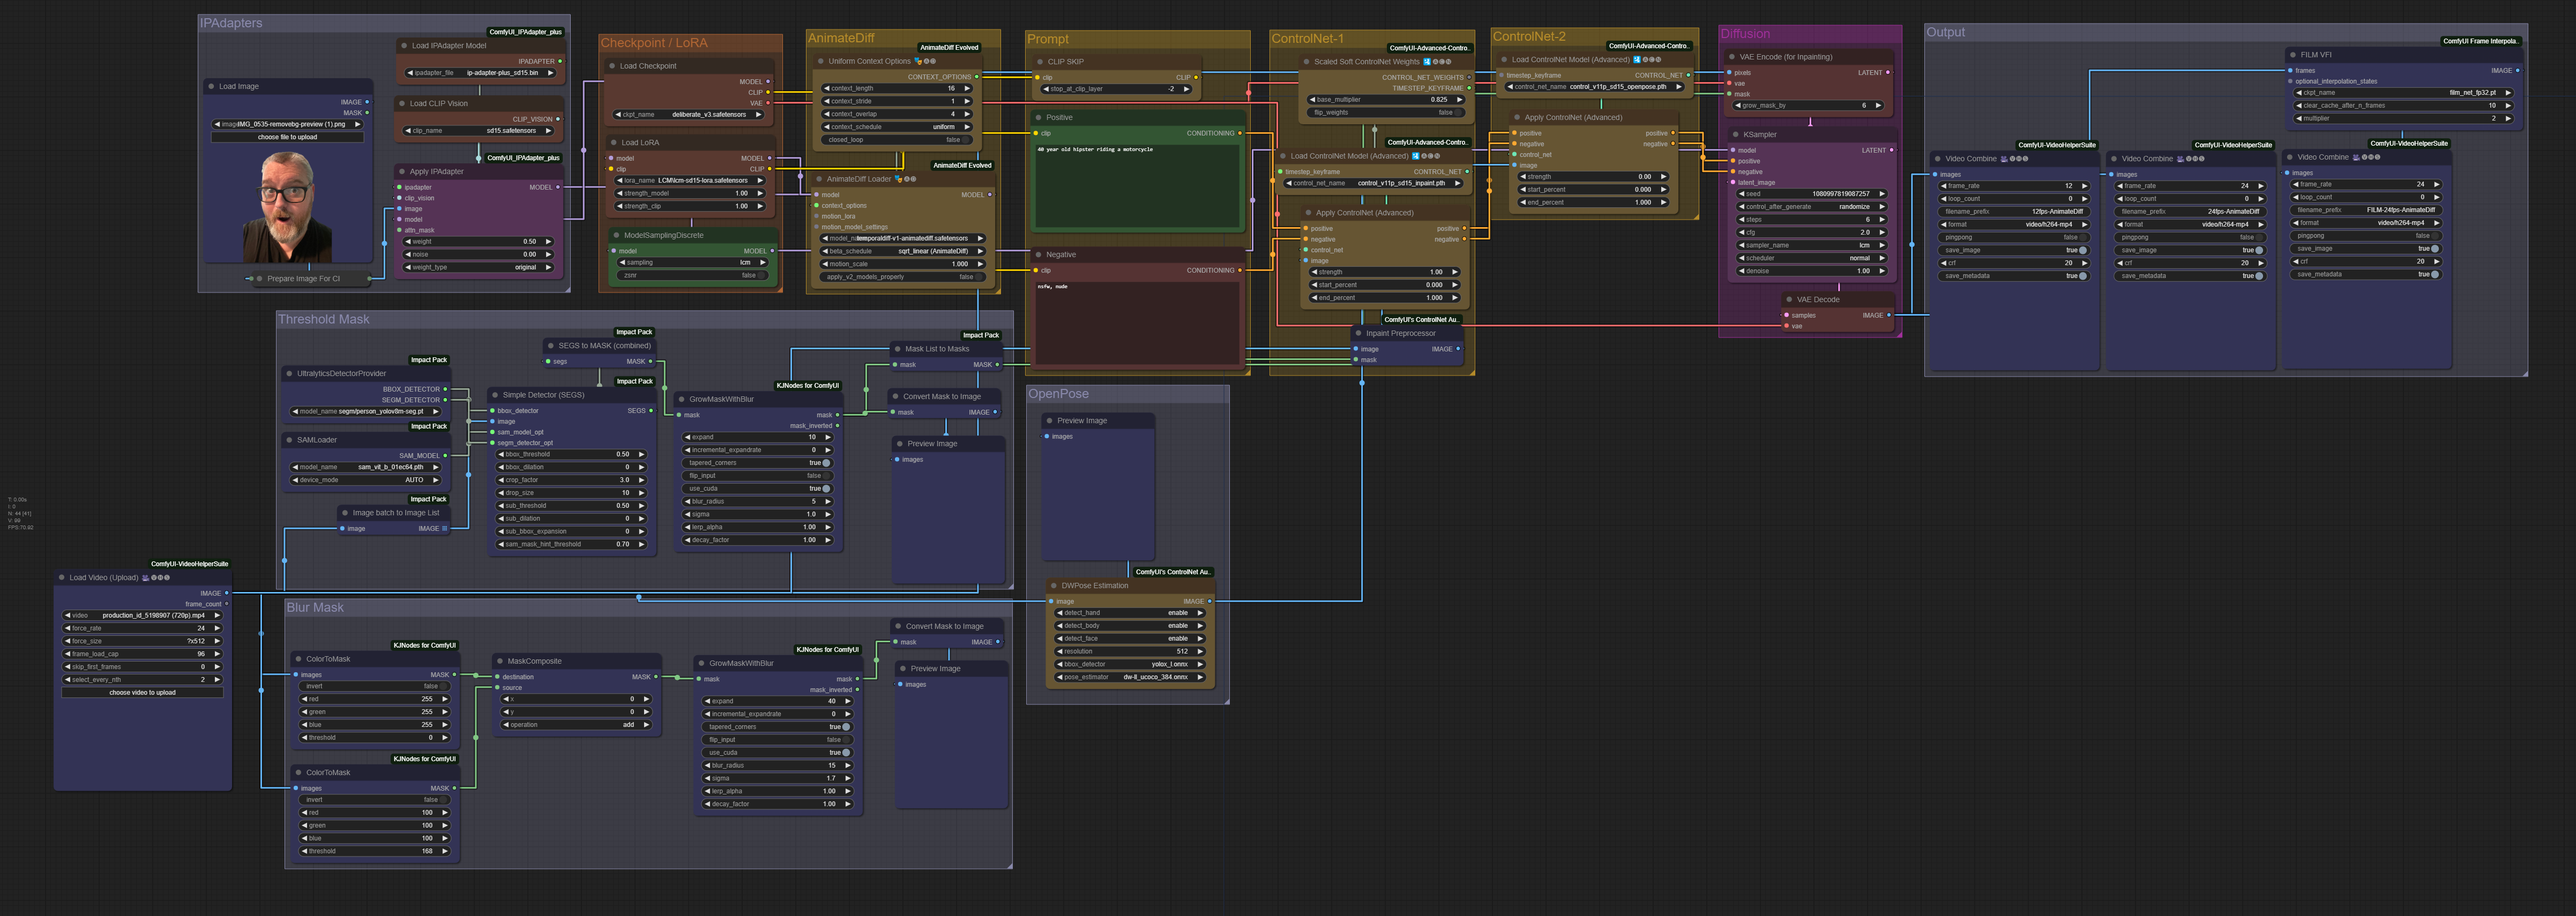Click the VHS camera icon on Load Video (Upload) title
Image resolution: width=2576 pixels, height=916 pixels.
click(146, 578)
